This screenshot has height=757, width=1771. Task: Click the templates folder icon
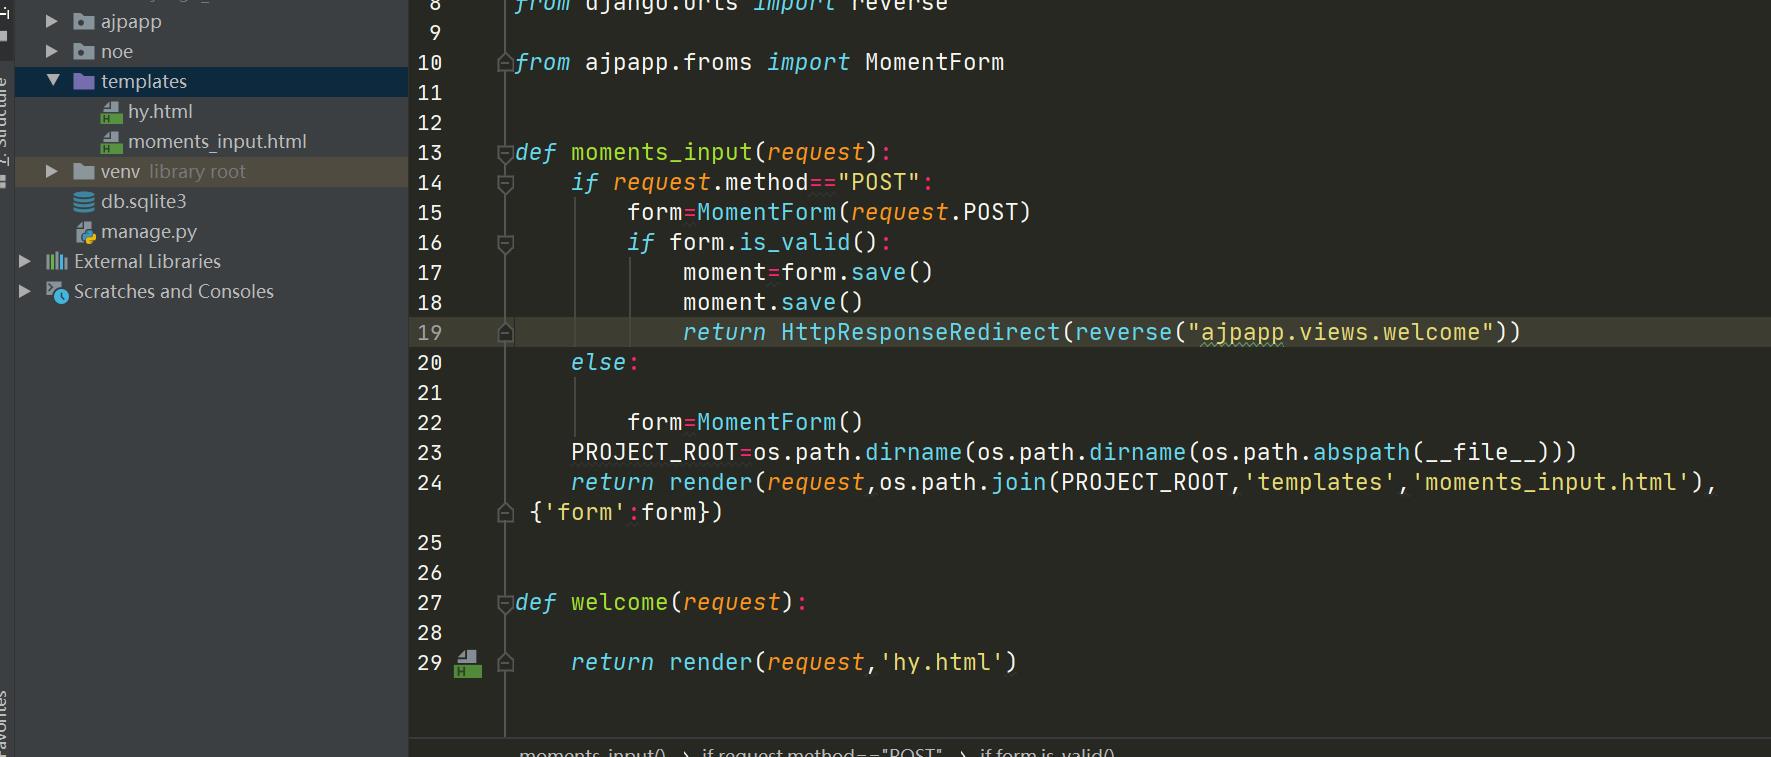click(x=84, y=81)
